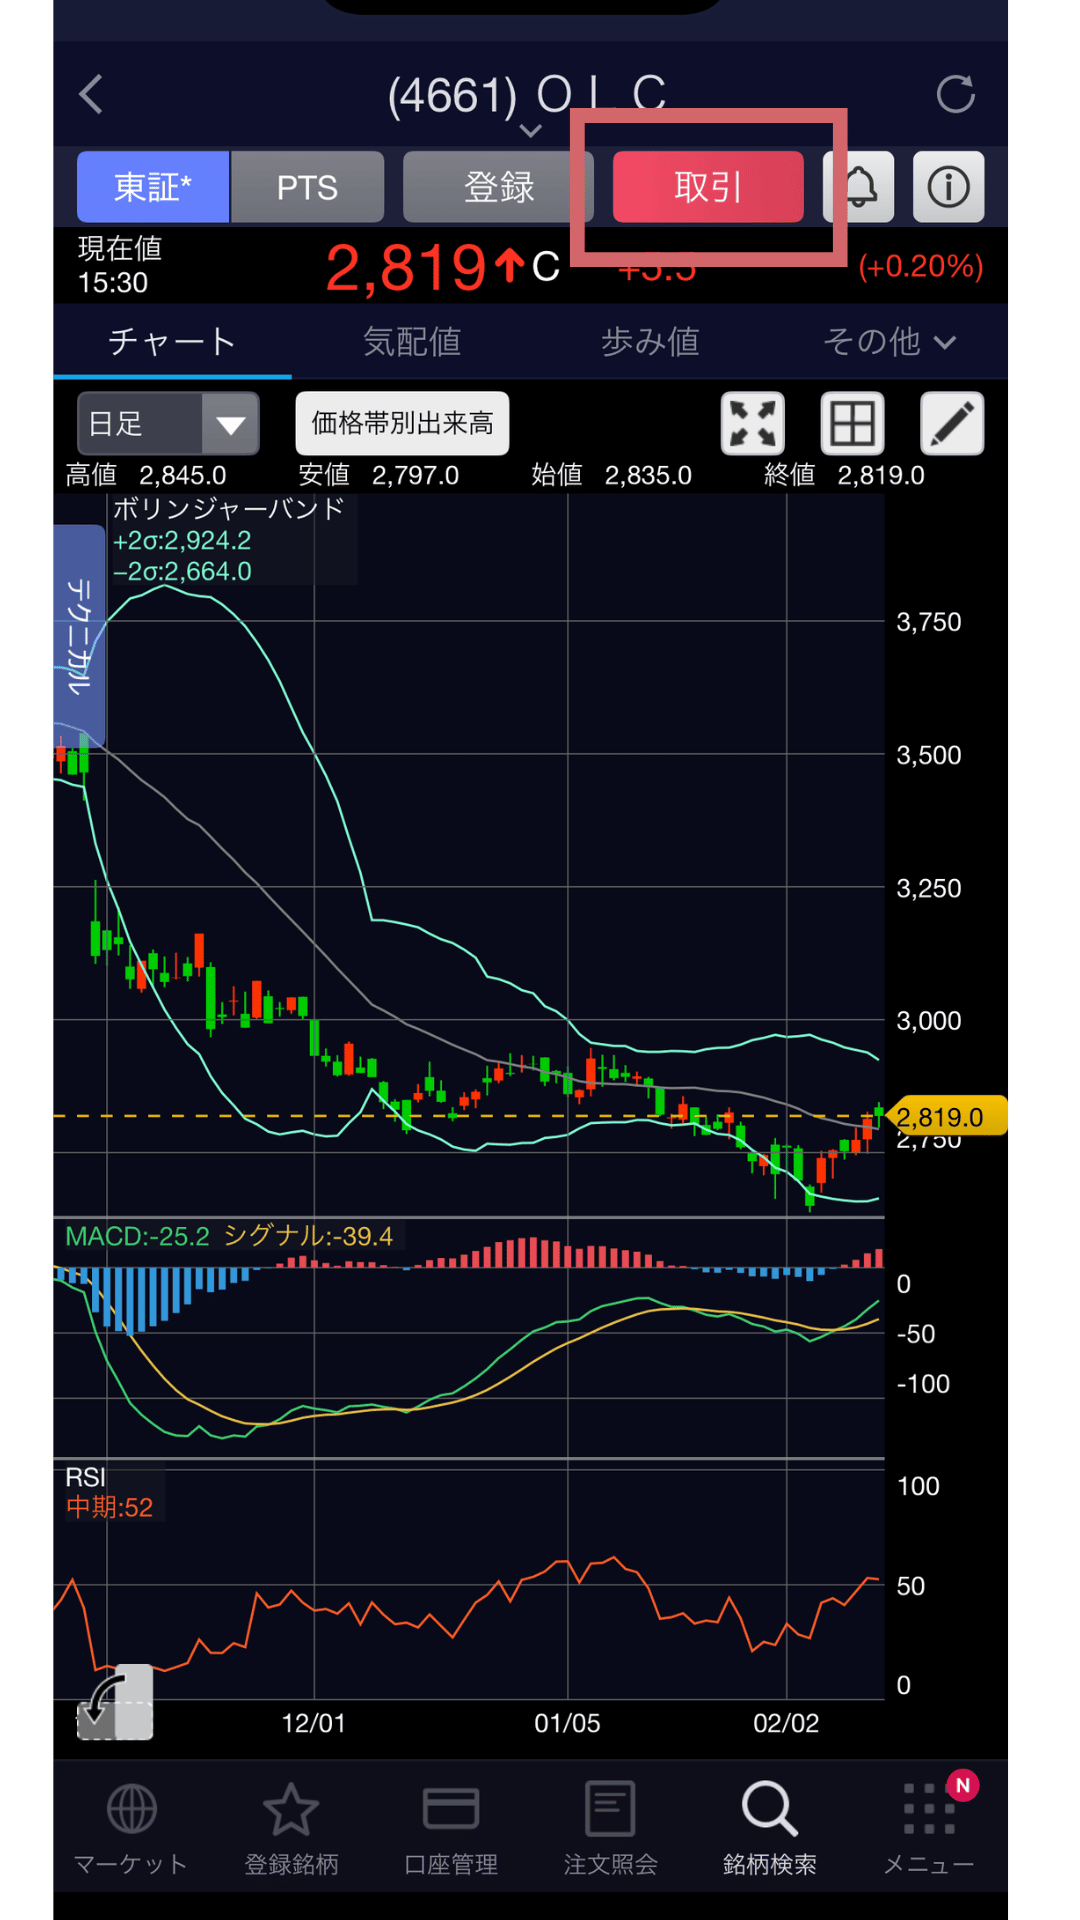Viewport: 1080px width, 1920px height.
Task: Open the stock information icon
Action: [x=948, y=187]
